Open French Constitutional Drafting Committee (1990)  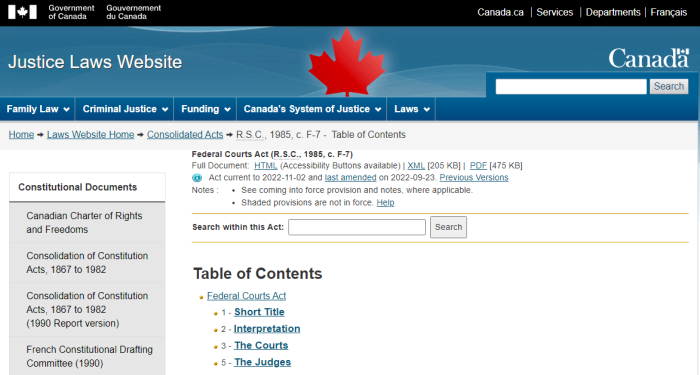[x=87, y=356]
